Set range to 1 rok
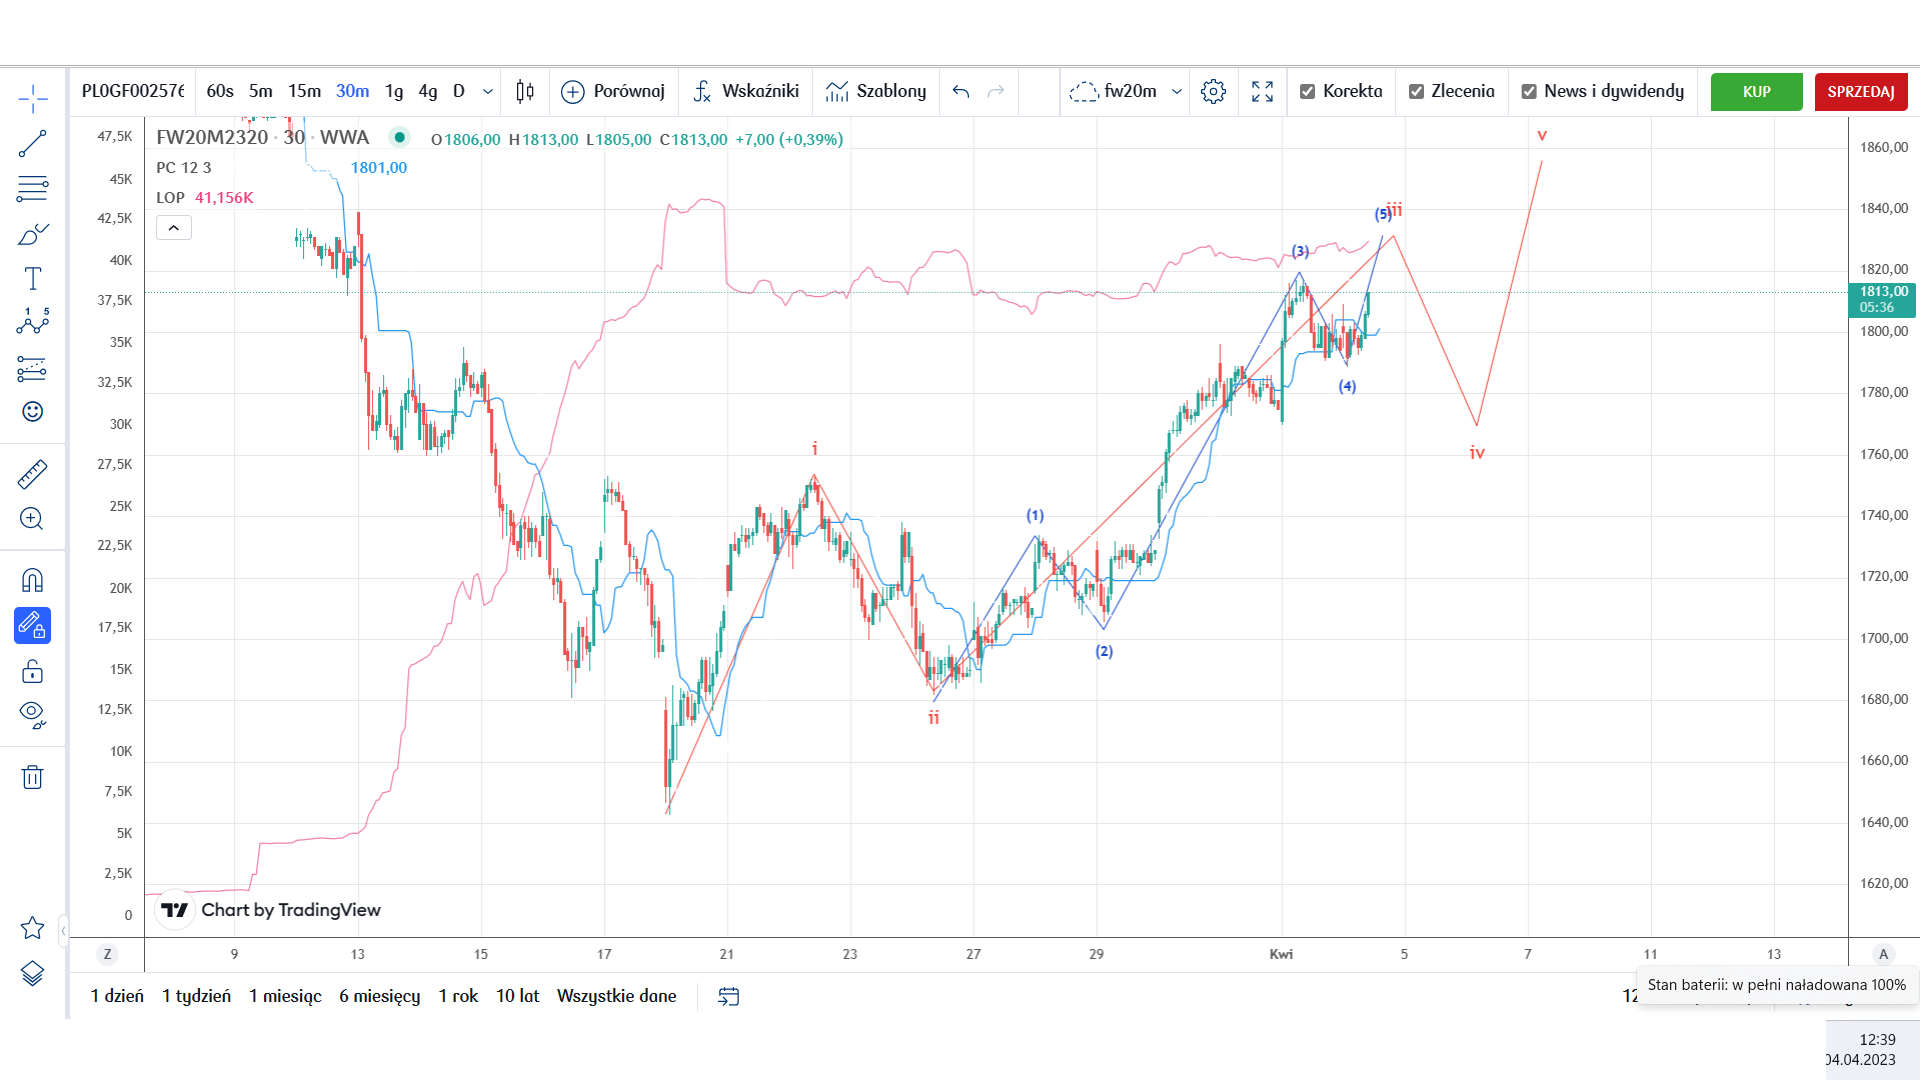Image resolution: width=1920 pixels, height=1080 pixels. [x=458, y=996]
